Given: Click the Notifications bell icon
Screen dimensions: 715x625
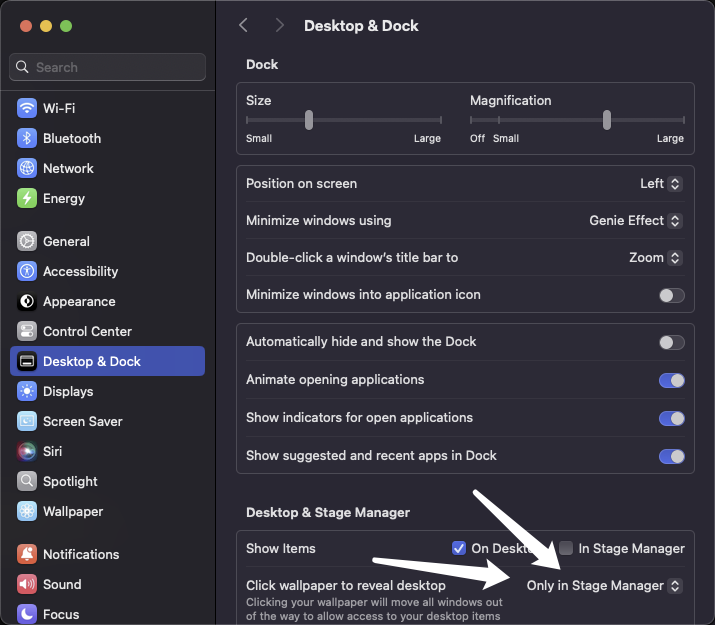Looking at the screenshot, I should [27, 554].
